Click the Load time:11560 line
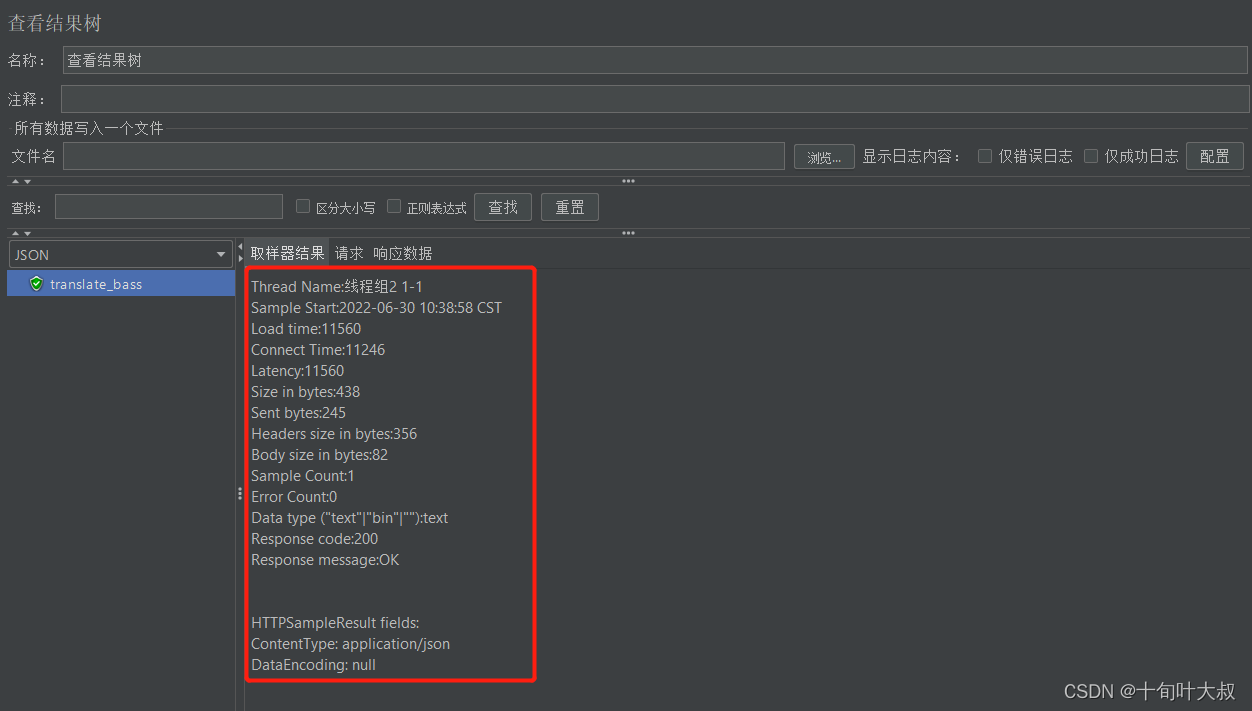 click(306, 329)
